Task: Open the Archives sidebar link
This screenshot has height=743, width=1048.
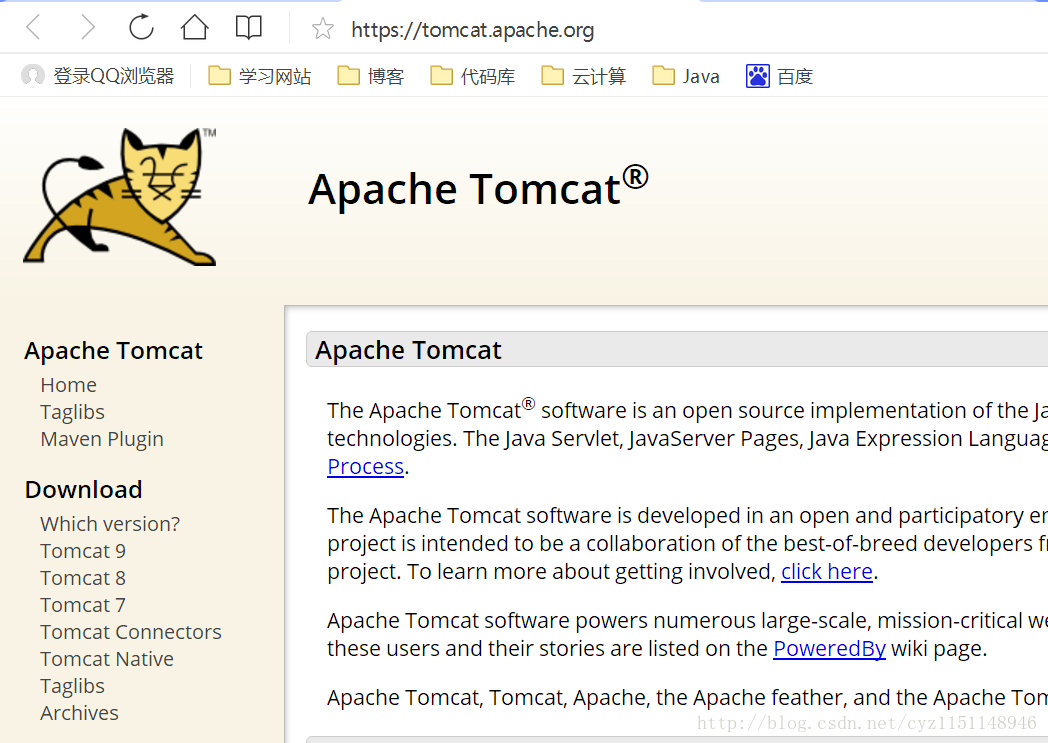Action: tap(79, 713)
